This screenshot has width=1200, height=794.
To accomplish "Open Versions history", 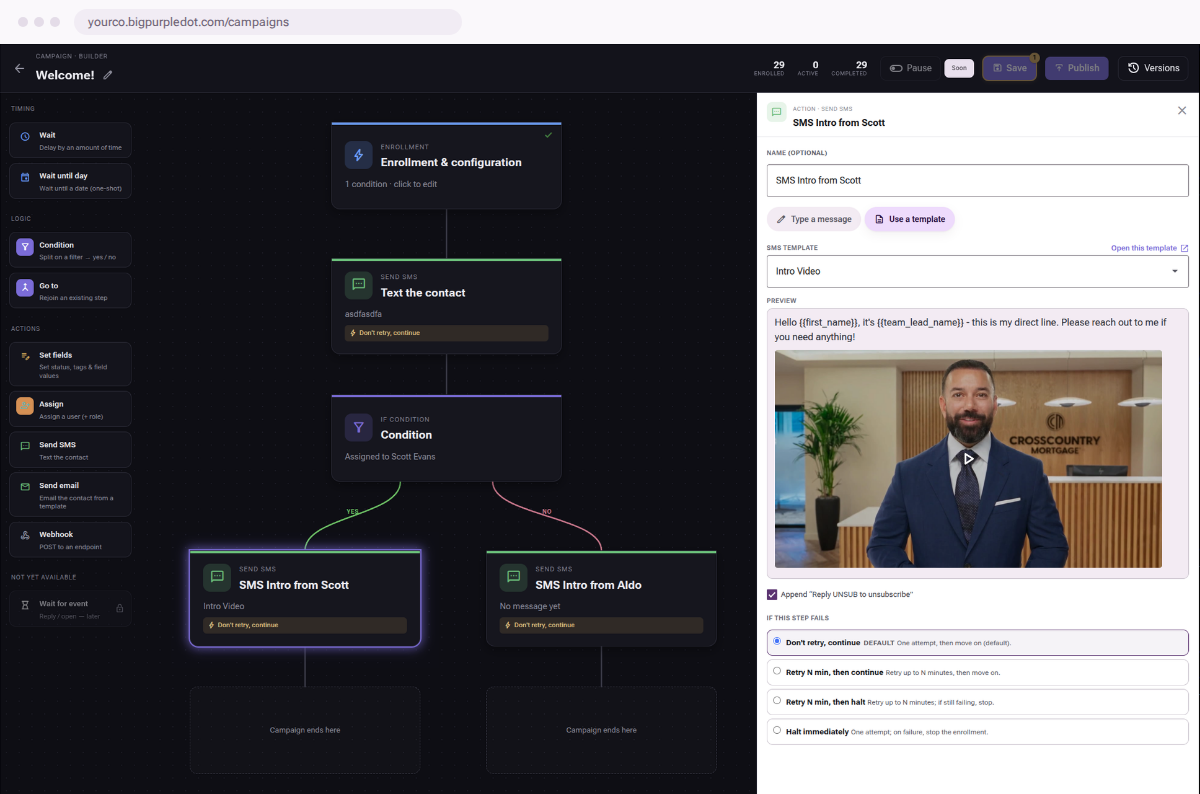I will pyautogui.click(x=1153, y=68).
